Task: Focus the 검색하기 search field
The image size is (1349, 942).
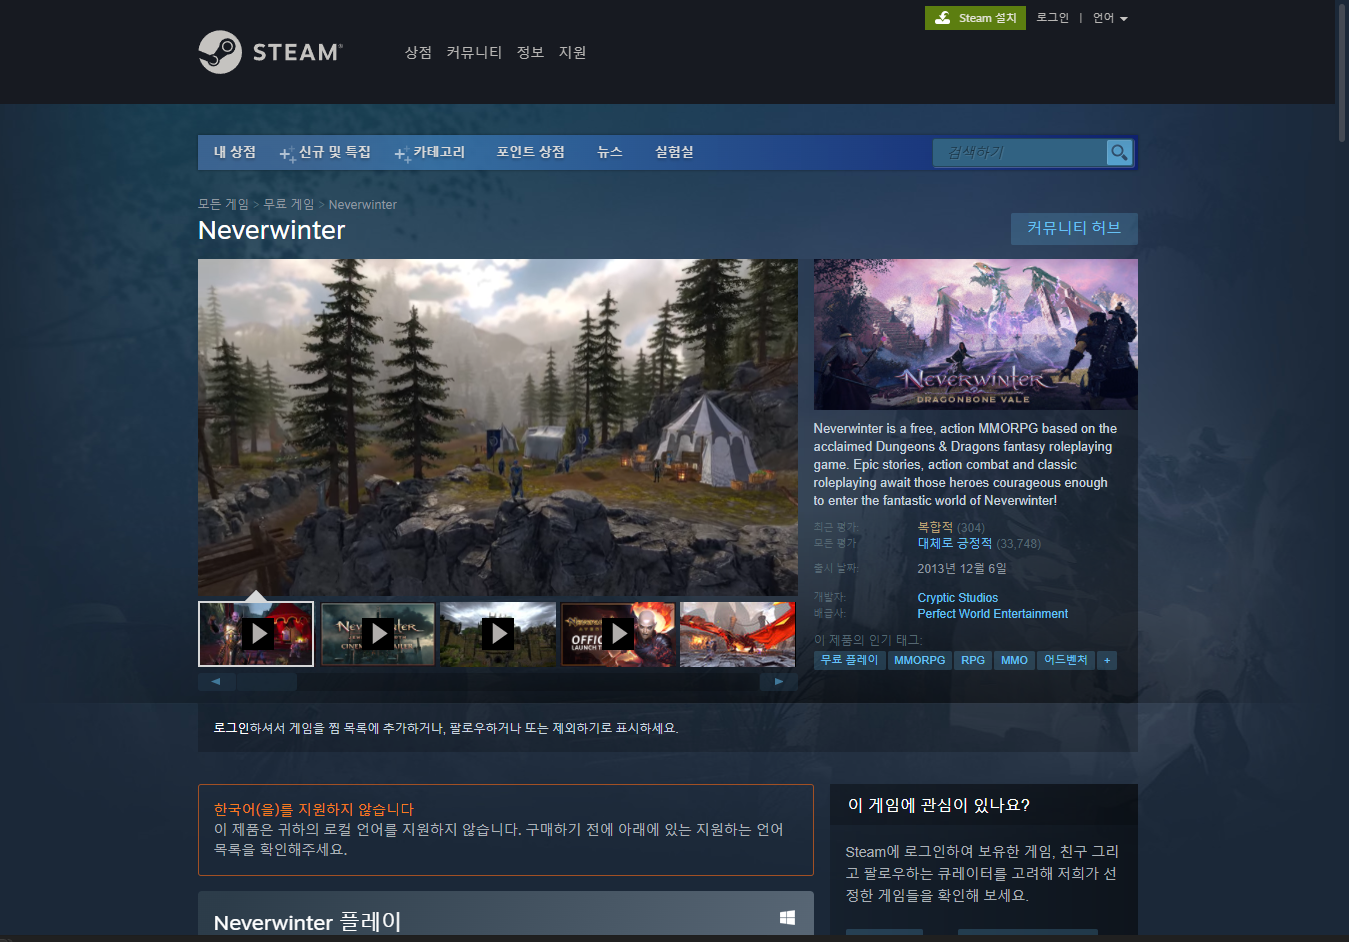Action: coord(1020,152)
